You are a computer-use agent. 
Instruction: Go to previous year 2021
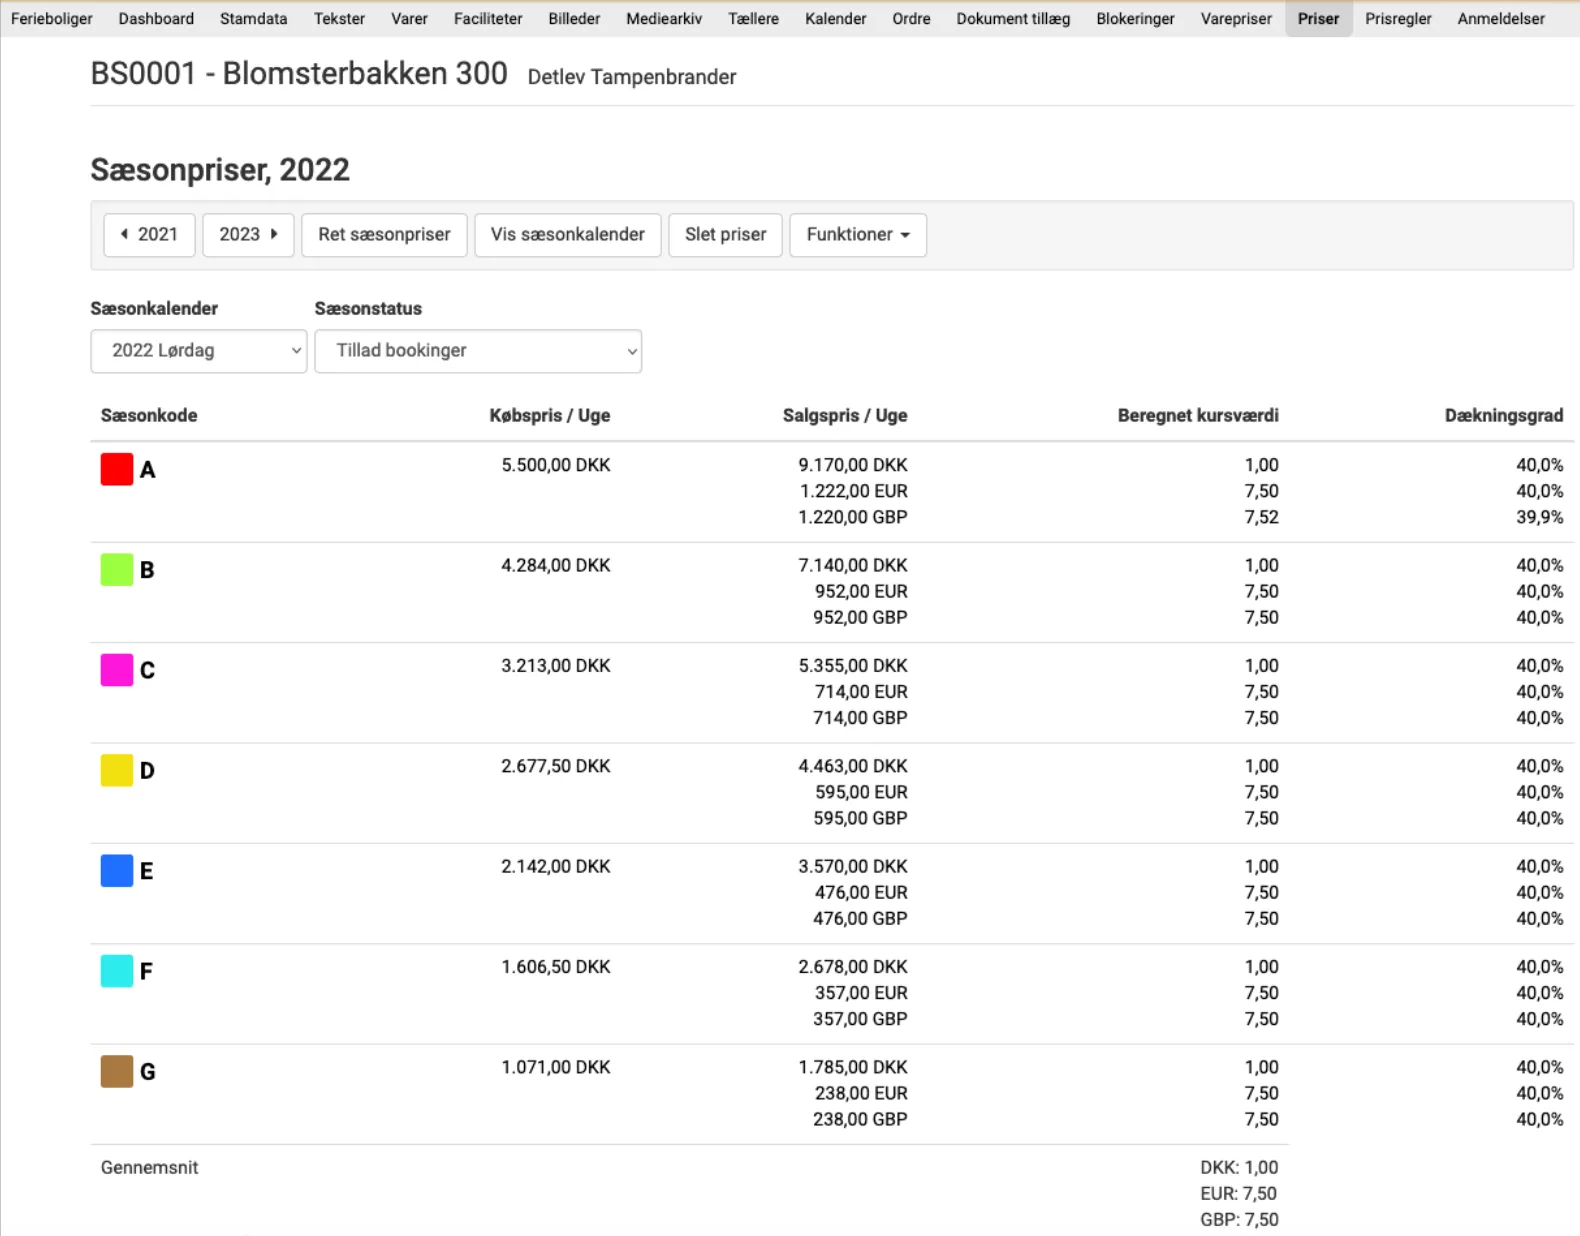pyautogui.click(x=149, y=235)
